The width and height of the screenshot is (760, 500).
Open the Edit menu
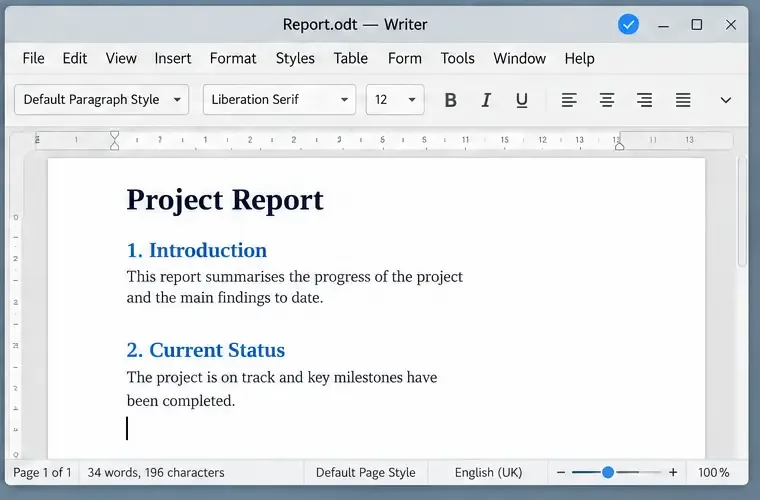(75, 58)
